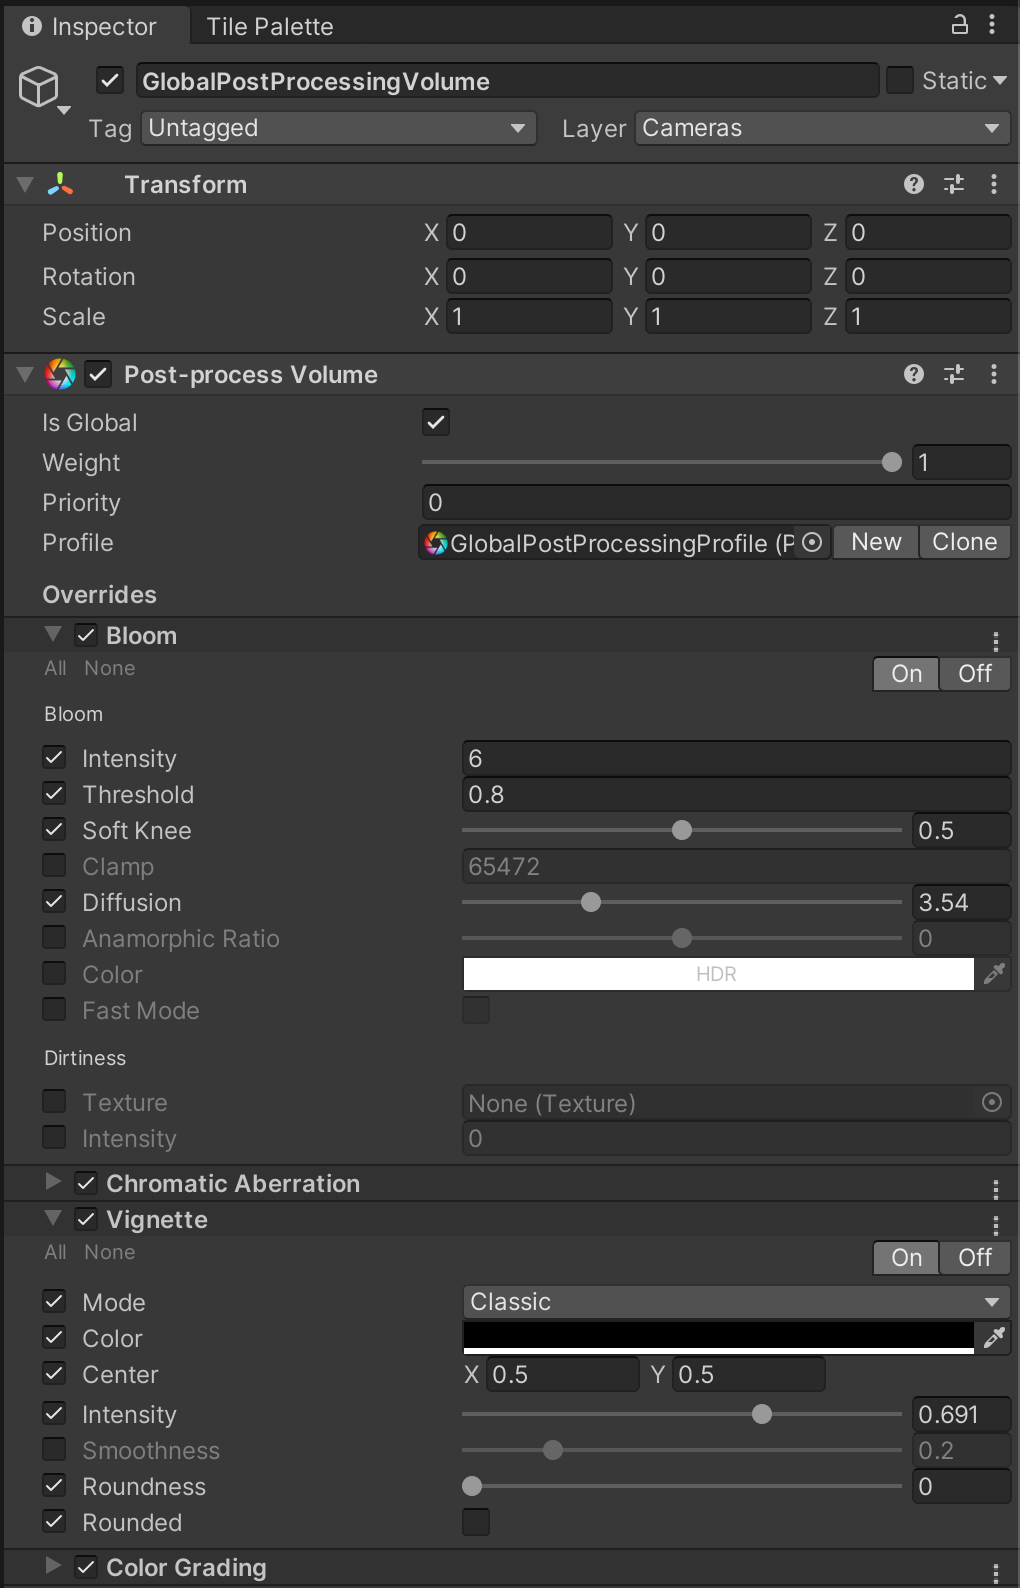Turn Bloom overrides Off
This screenshot has width=1020, height=1588.
(975, 674)
